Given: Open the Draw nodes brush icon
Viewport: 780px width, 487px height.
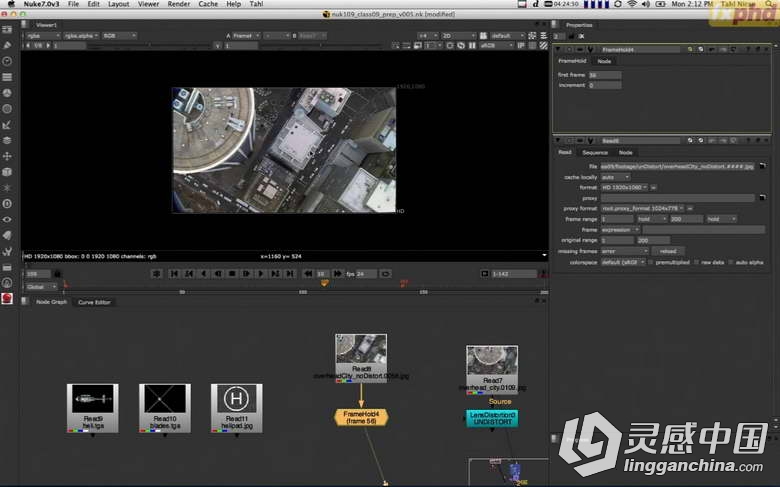Looking at the screenshot, I should (7, 45).
